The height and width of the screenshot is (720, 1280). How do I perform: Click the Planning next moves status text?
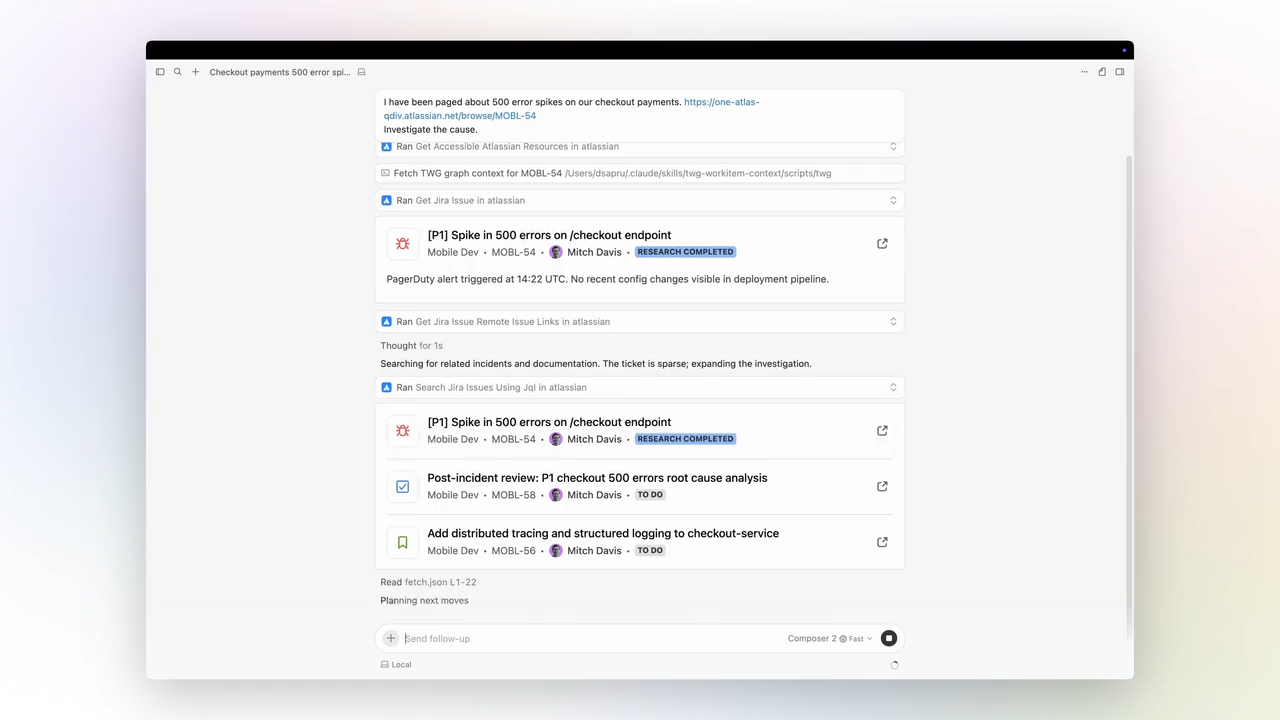pyautogui.click(x=424, y=601)
